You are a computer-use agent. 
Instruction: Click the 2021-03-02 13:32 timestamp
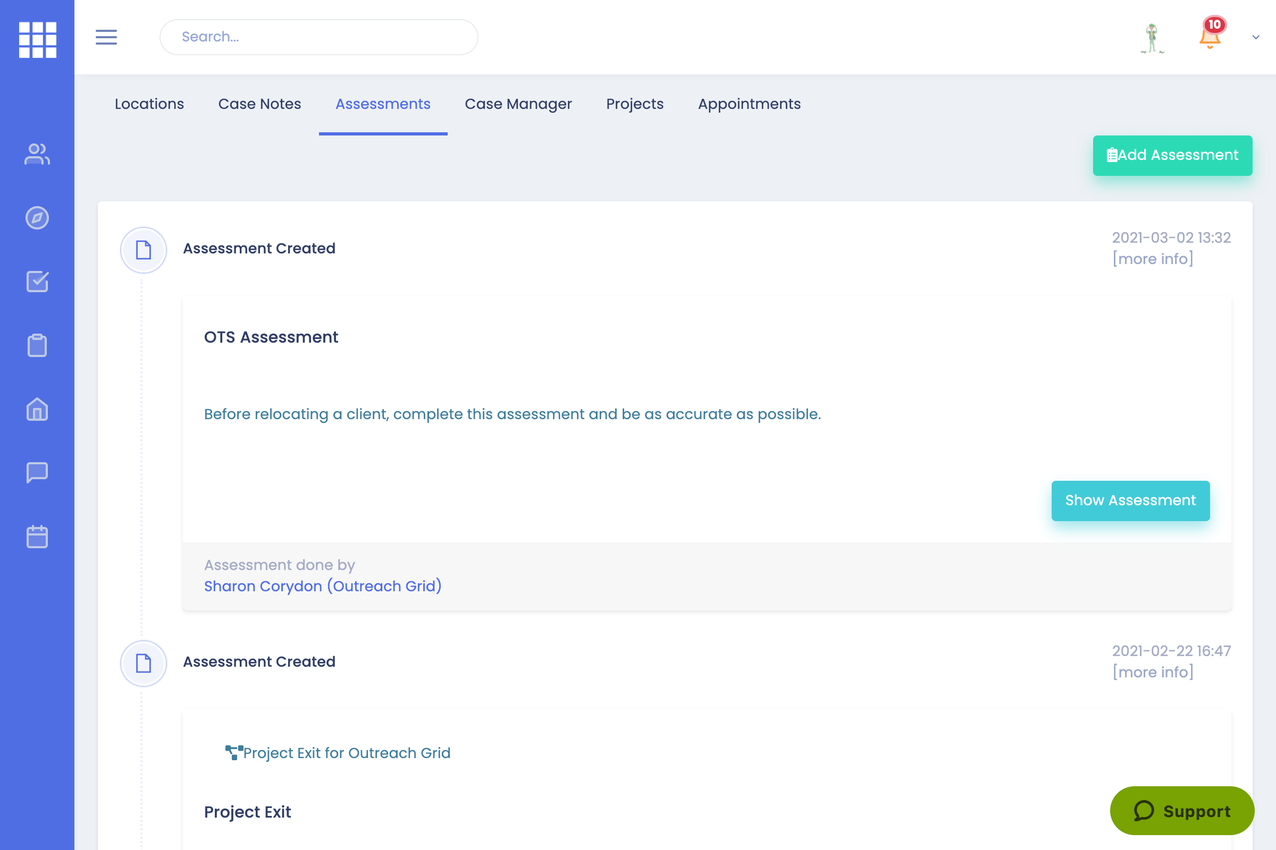(1171, 238)
